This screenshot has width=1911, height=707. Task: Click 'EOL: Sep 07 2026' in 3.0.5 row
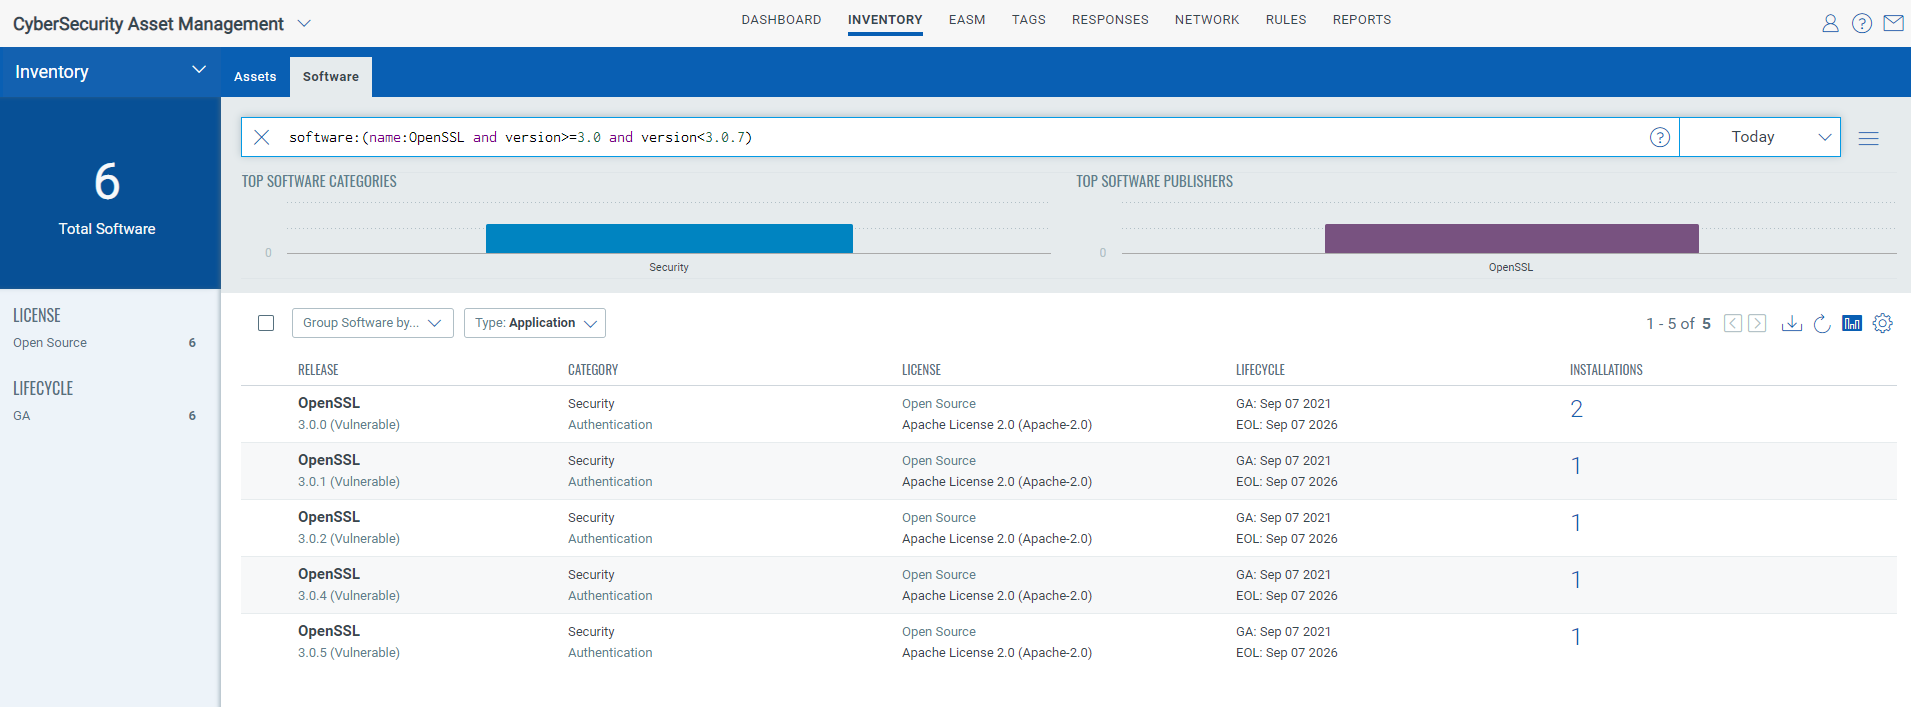click(x=1287, y=653)
